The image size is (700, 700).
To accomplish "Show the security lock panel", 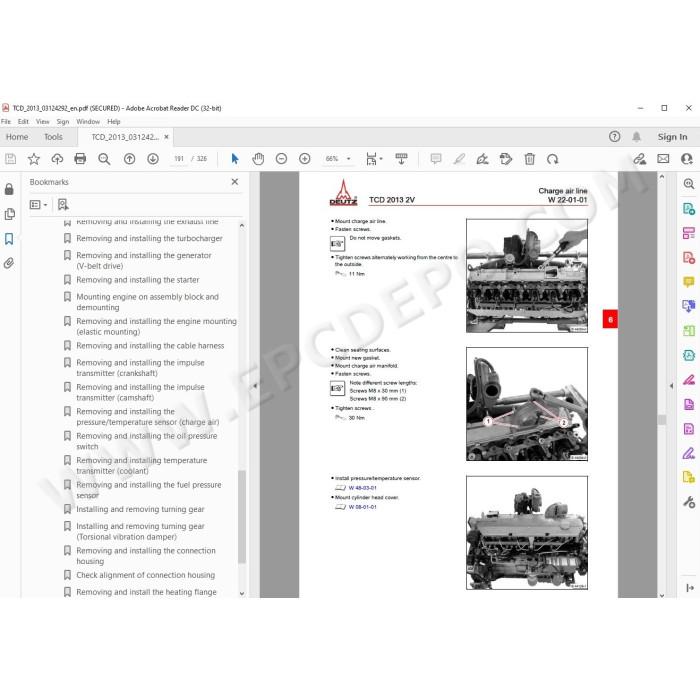I will click(9, 189).
